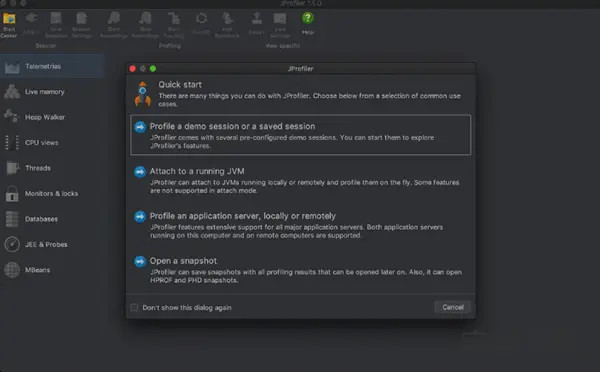
Task: Click the green zoom button on the dialog
Action: [x=153, y=69]
